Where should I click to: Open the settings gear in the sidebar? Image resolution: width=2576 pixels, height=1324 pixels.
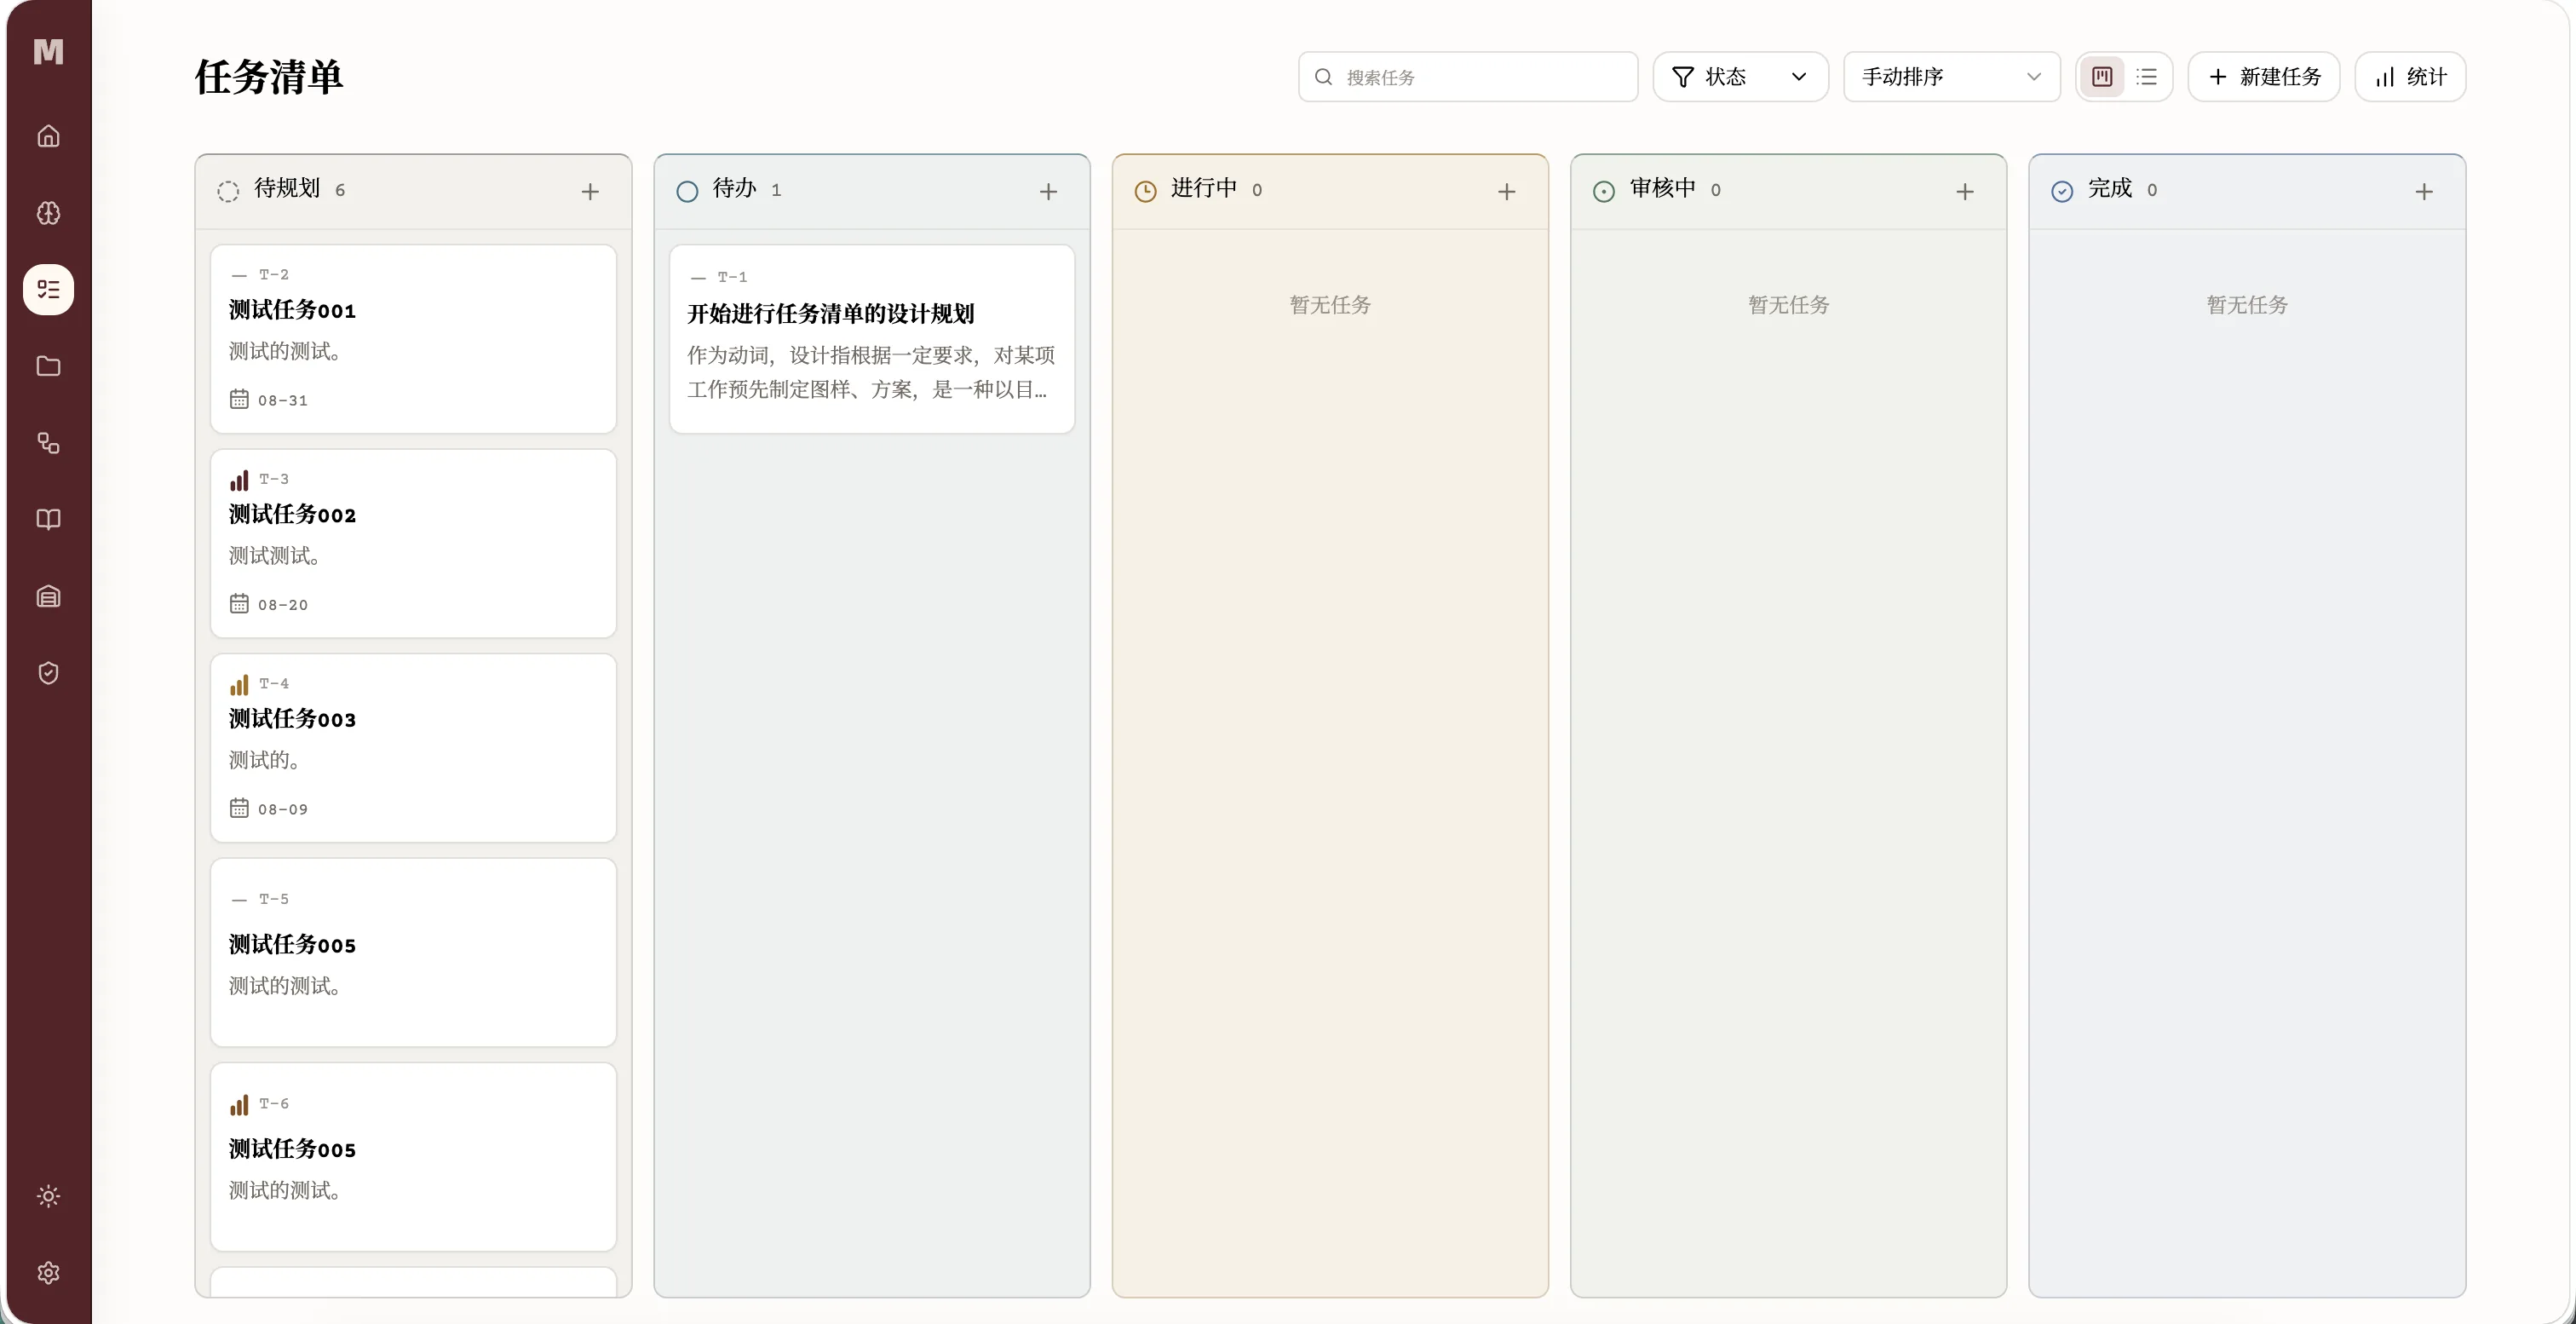[x=48, y=1273]
